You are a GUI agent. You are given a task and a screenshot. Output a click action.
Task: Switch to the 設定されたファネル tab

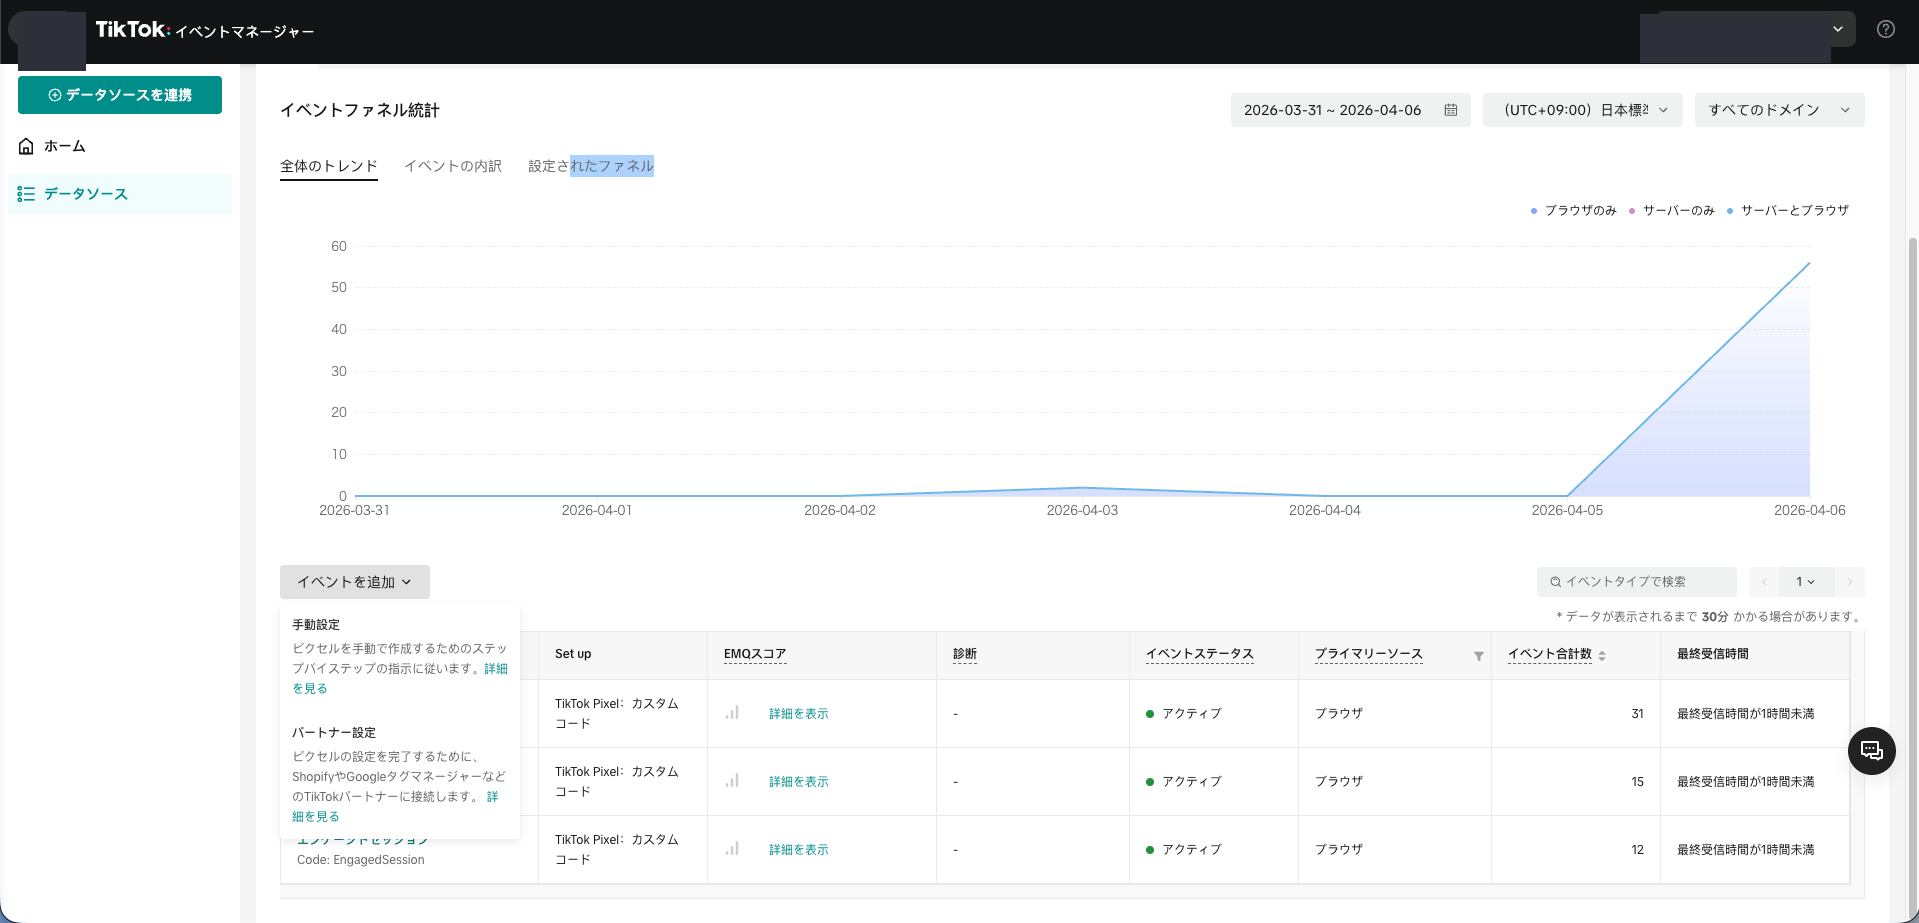click(x=590, y=166)
